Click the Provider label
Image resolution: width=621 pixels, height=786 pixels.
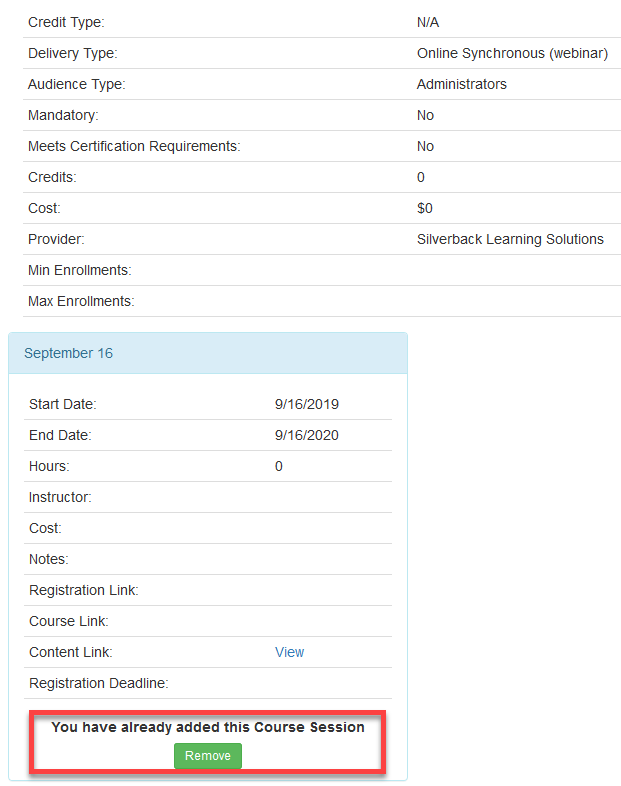click(56, 239)
